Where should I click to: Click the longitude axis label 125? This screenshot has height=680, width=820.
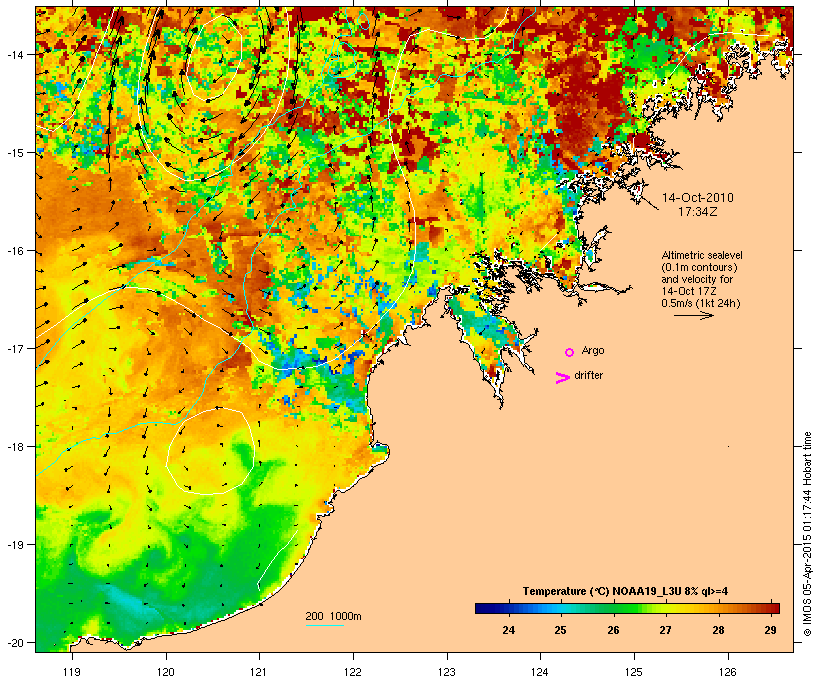tap(634, 672)
